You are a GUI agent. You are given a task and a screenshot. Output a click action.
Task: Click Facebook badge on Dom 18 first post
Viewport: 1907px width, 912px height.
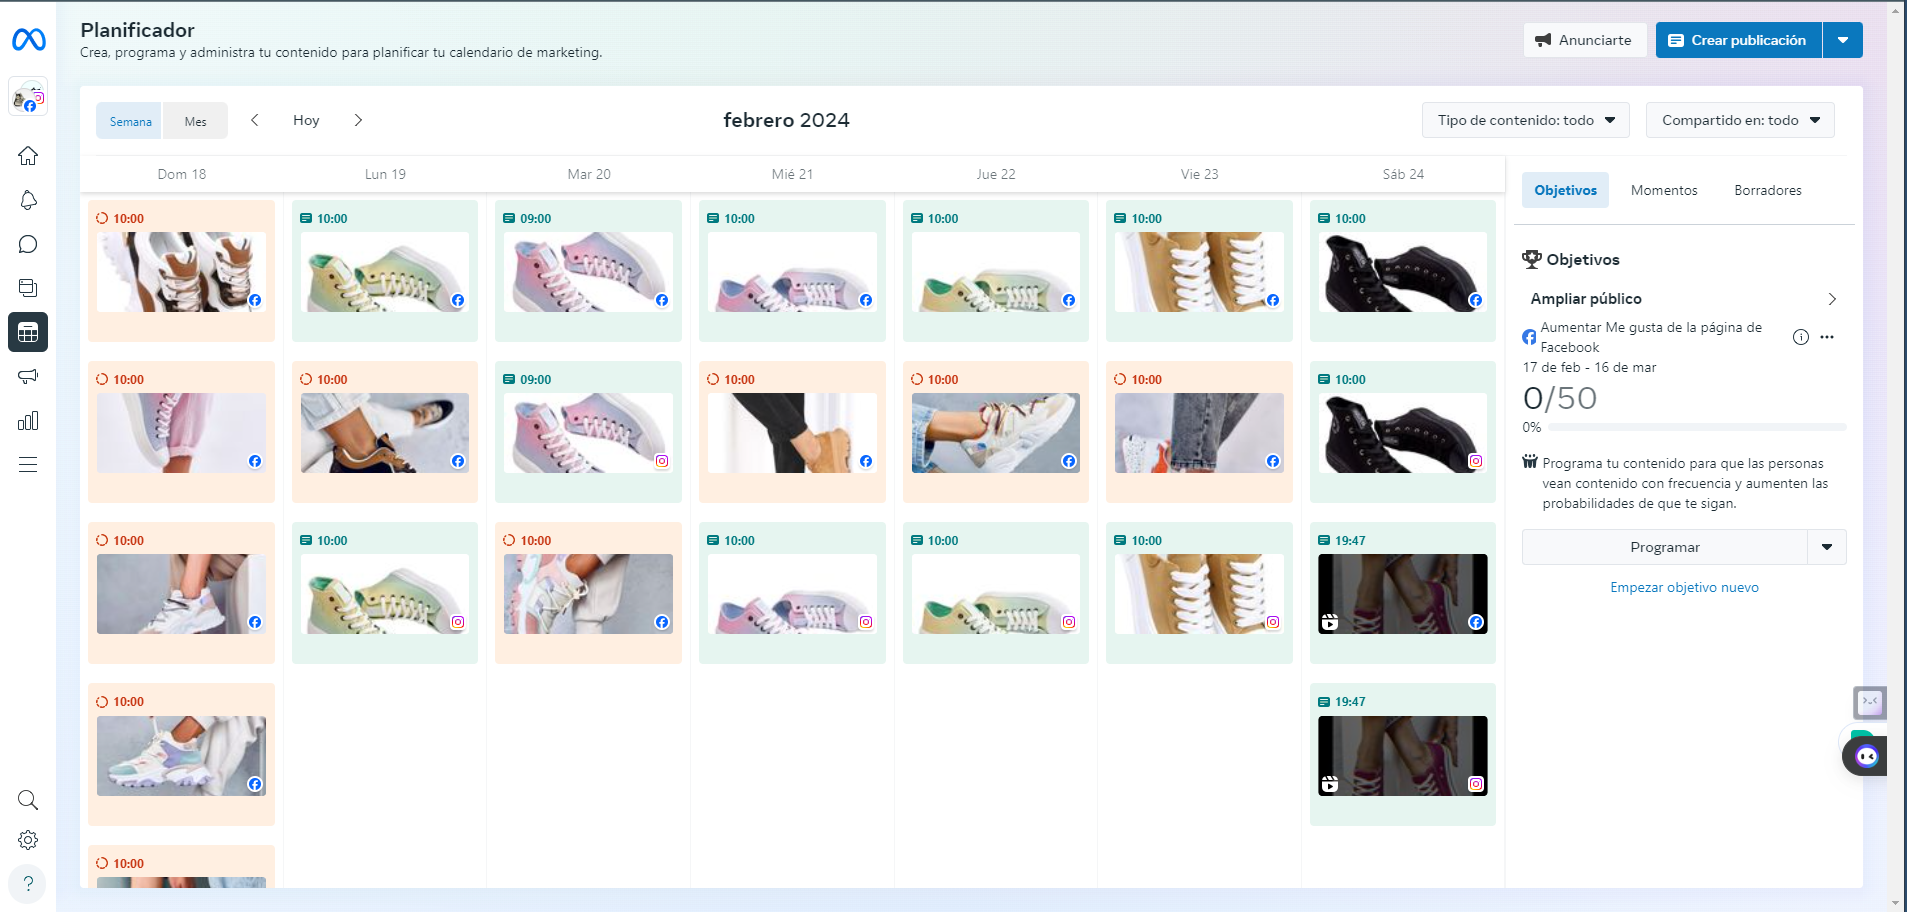point(255,300)
